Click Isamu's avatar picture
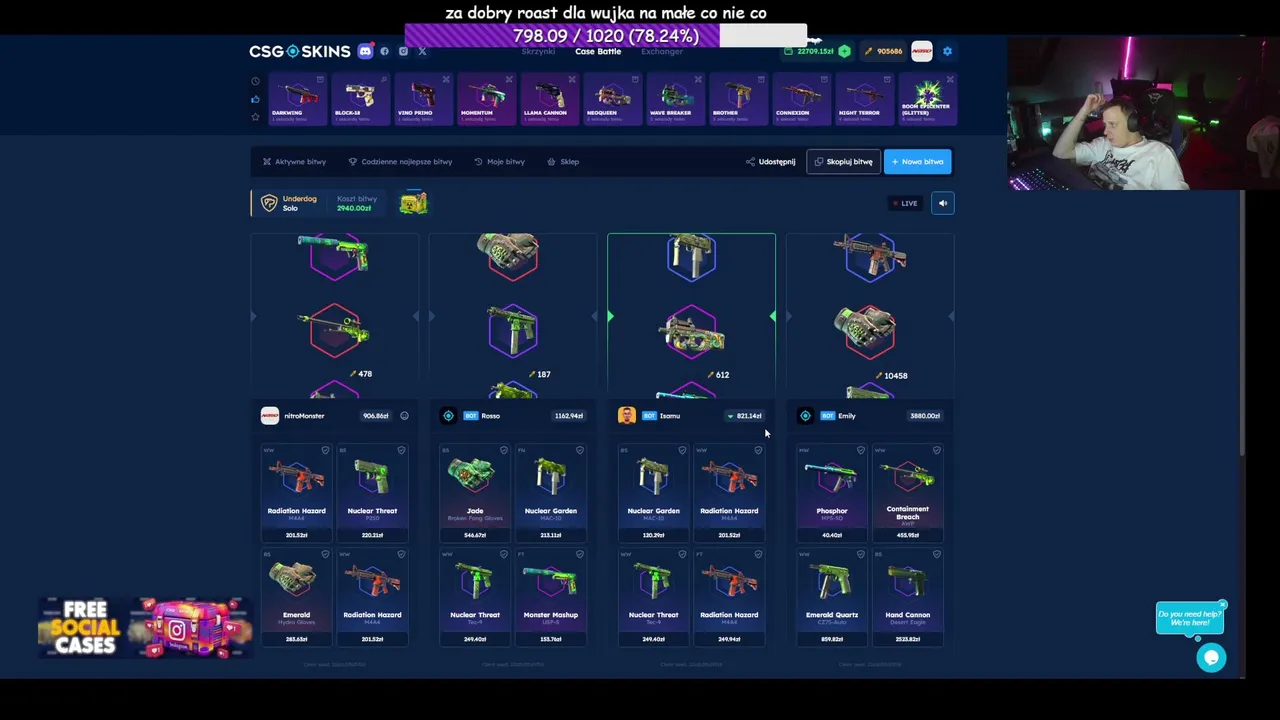This screenshot has width=1280, height=720. pyautogui.click(x=626, y=415)
